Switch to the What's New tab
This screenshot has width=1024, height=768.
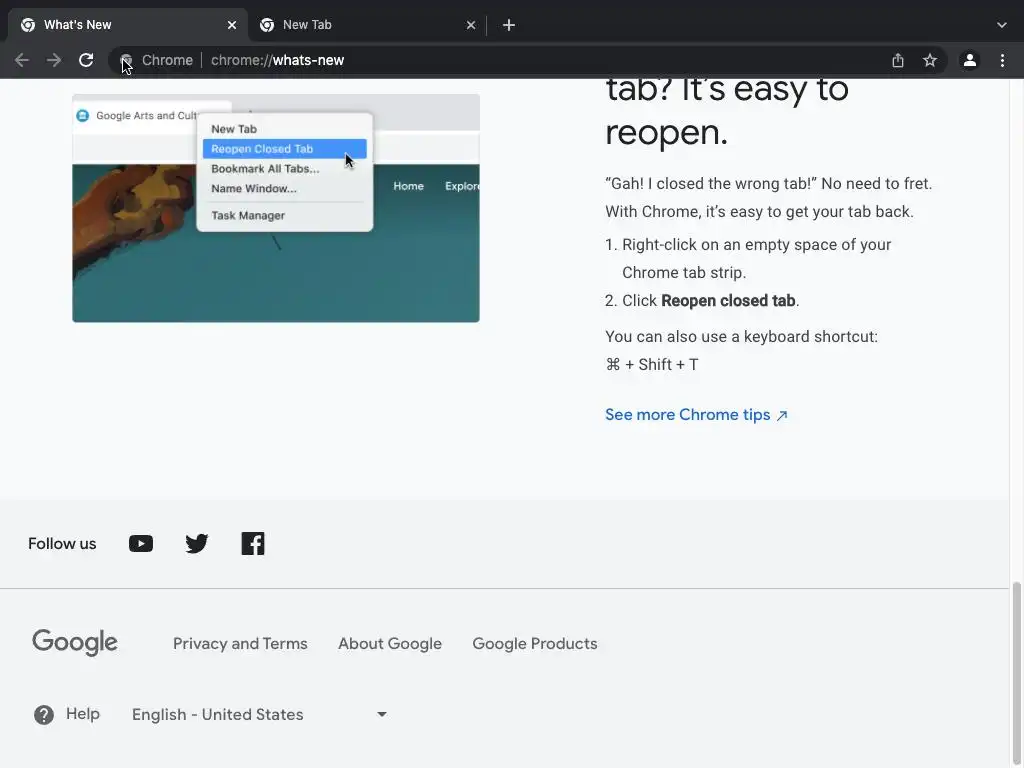[127, 25]
